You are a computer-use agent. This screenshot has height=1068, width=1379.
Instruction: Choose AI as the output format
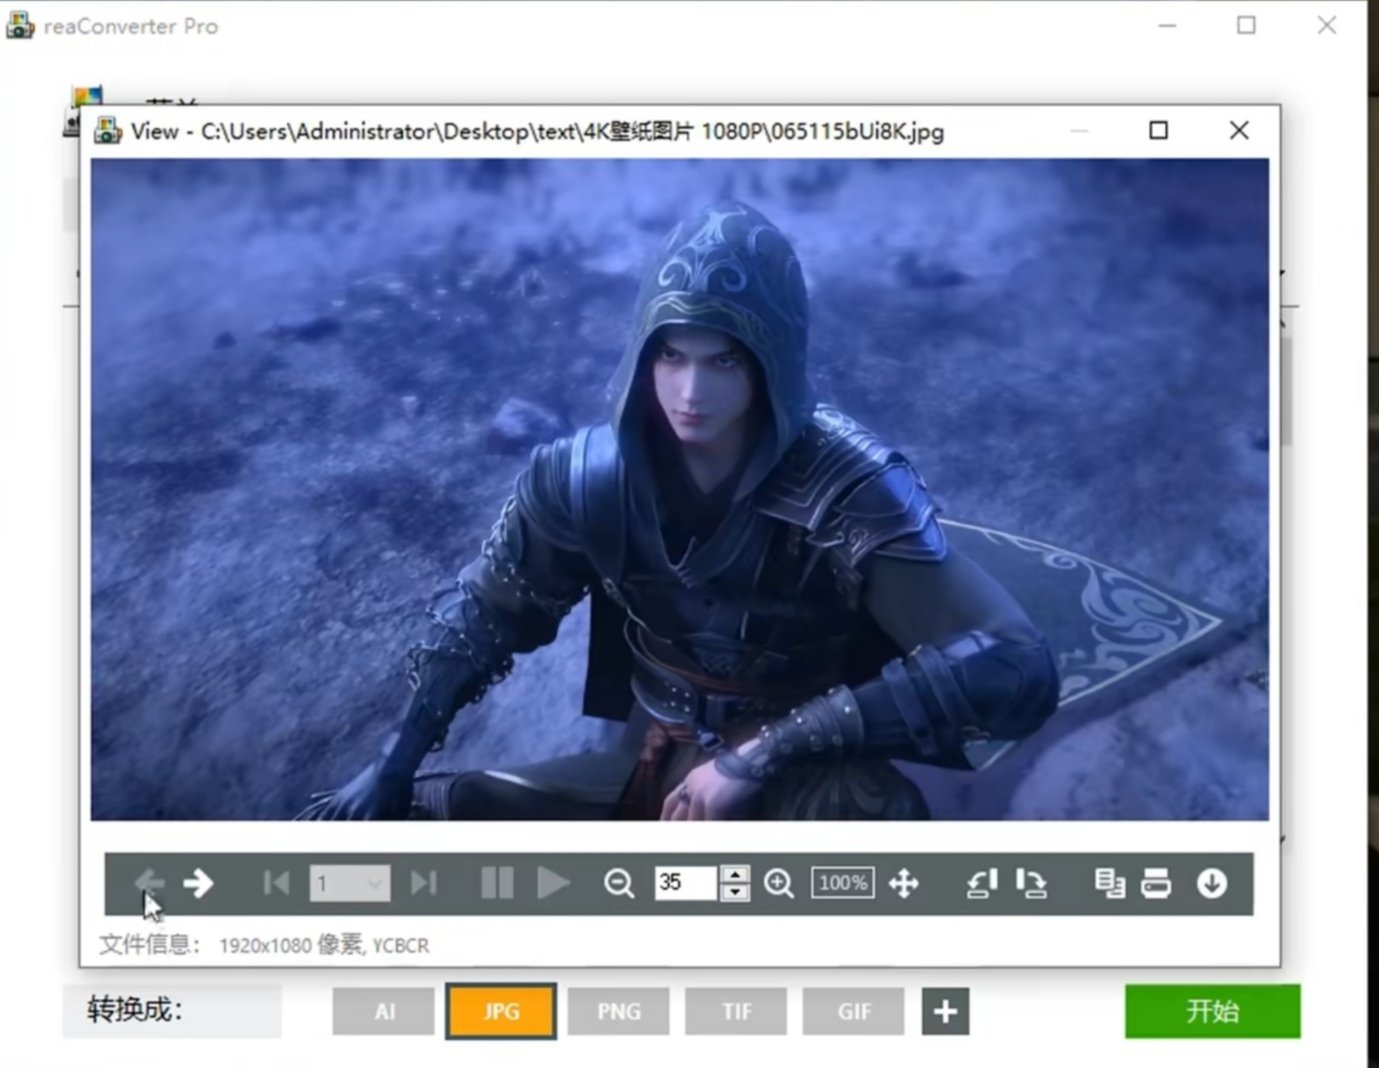click(384, 1011)
